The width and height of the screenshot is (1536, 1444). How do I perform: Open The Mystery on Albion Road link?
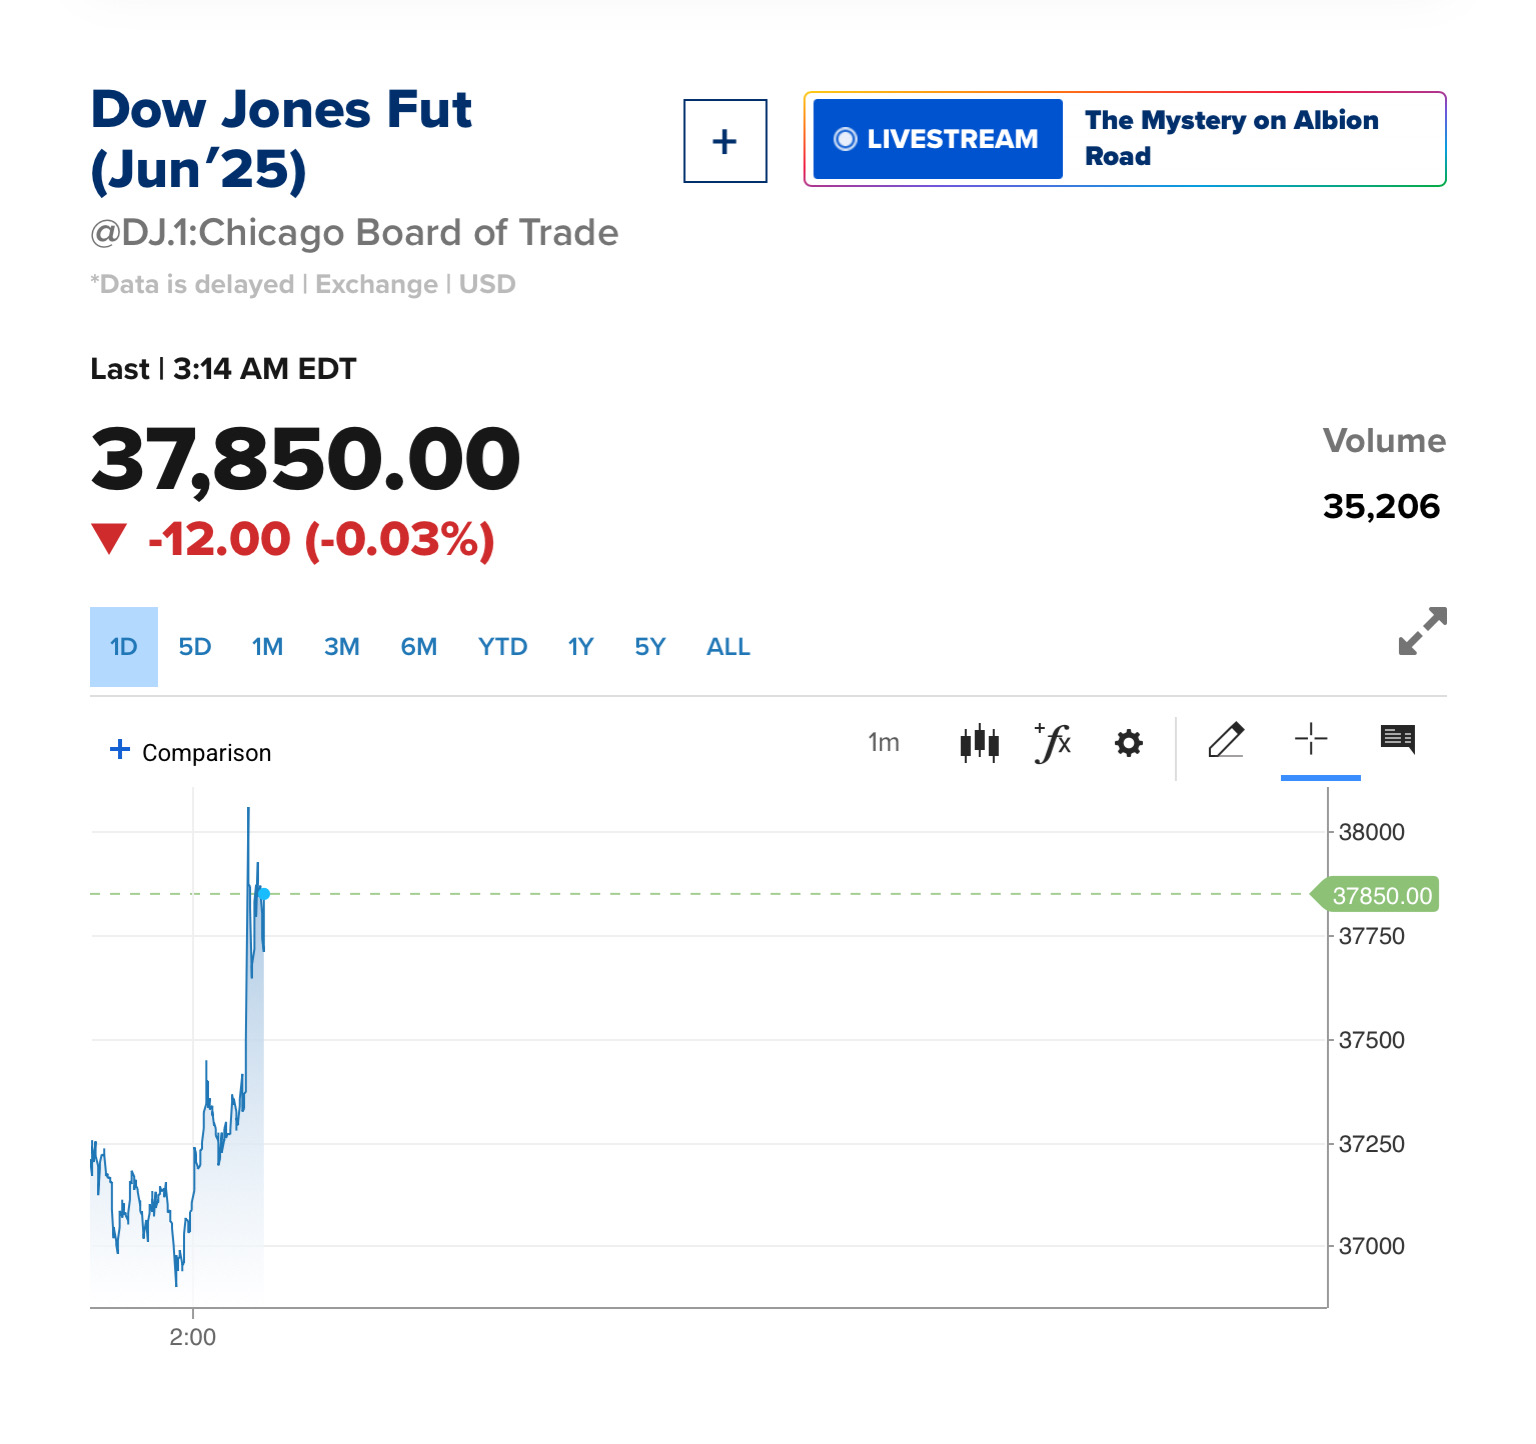1231,138
